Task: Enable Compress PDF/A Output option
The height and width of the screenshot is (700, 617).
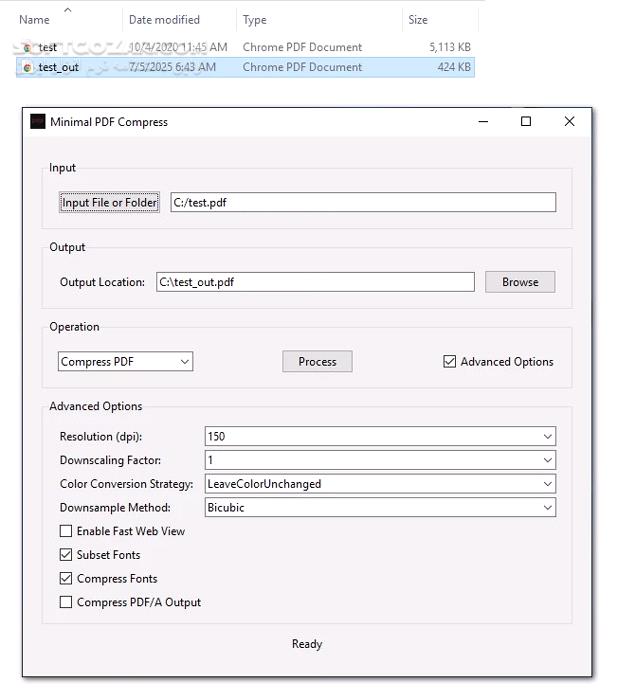Action: tap(66, 603)
